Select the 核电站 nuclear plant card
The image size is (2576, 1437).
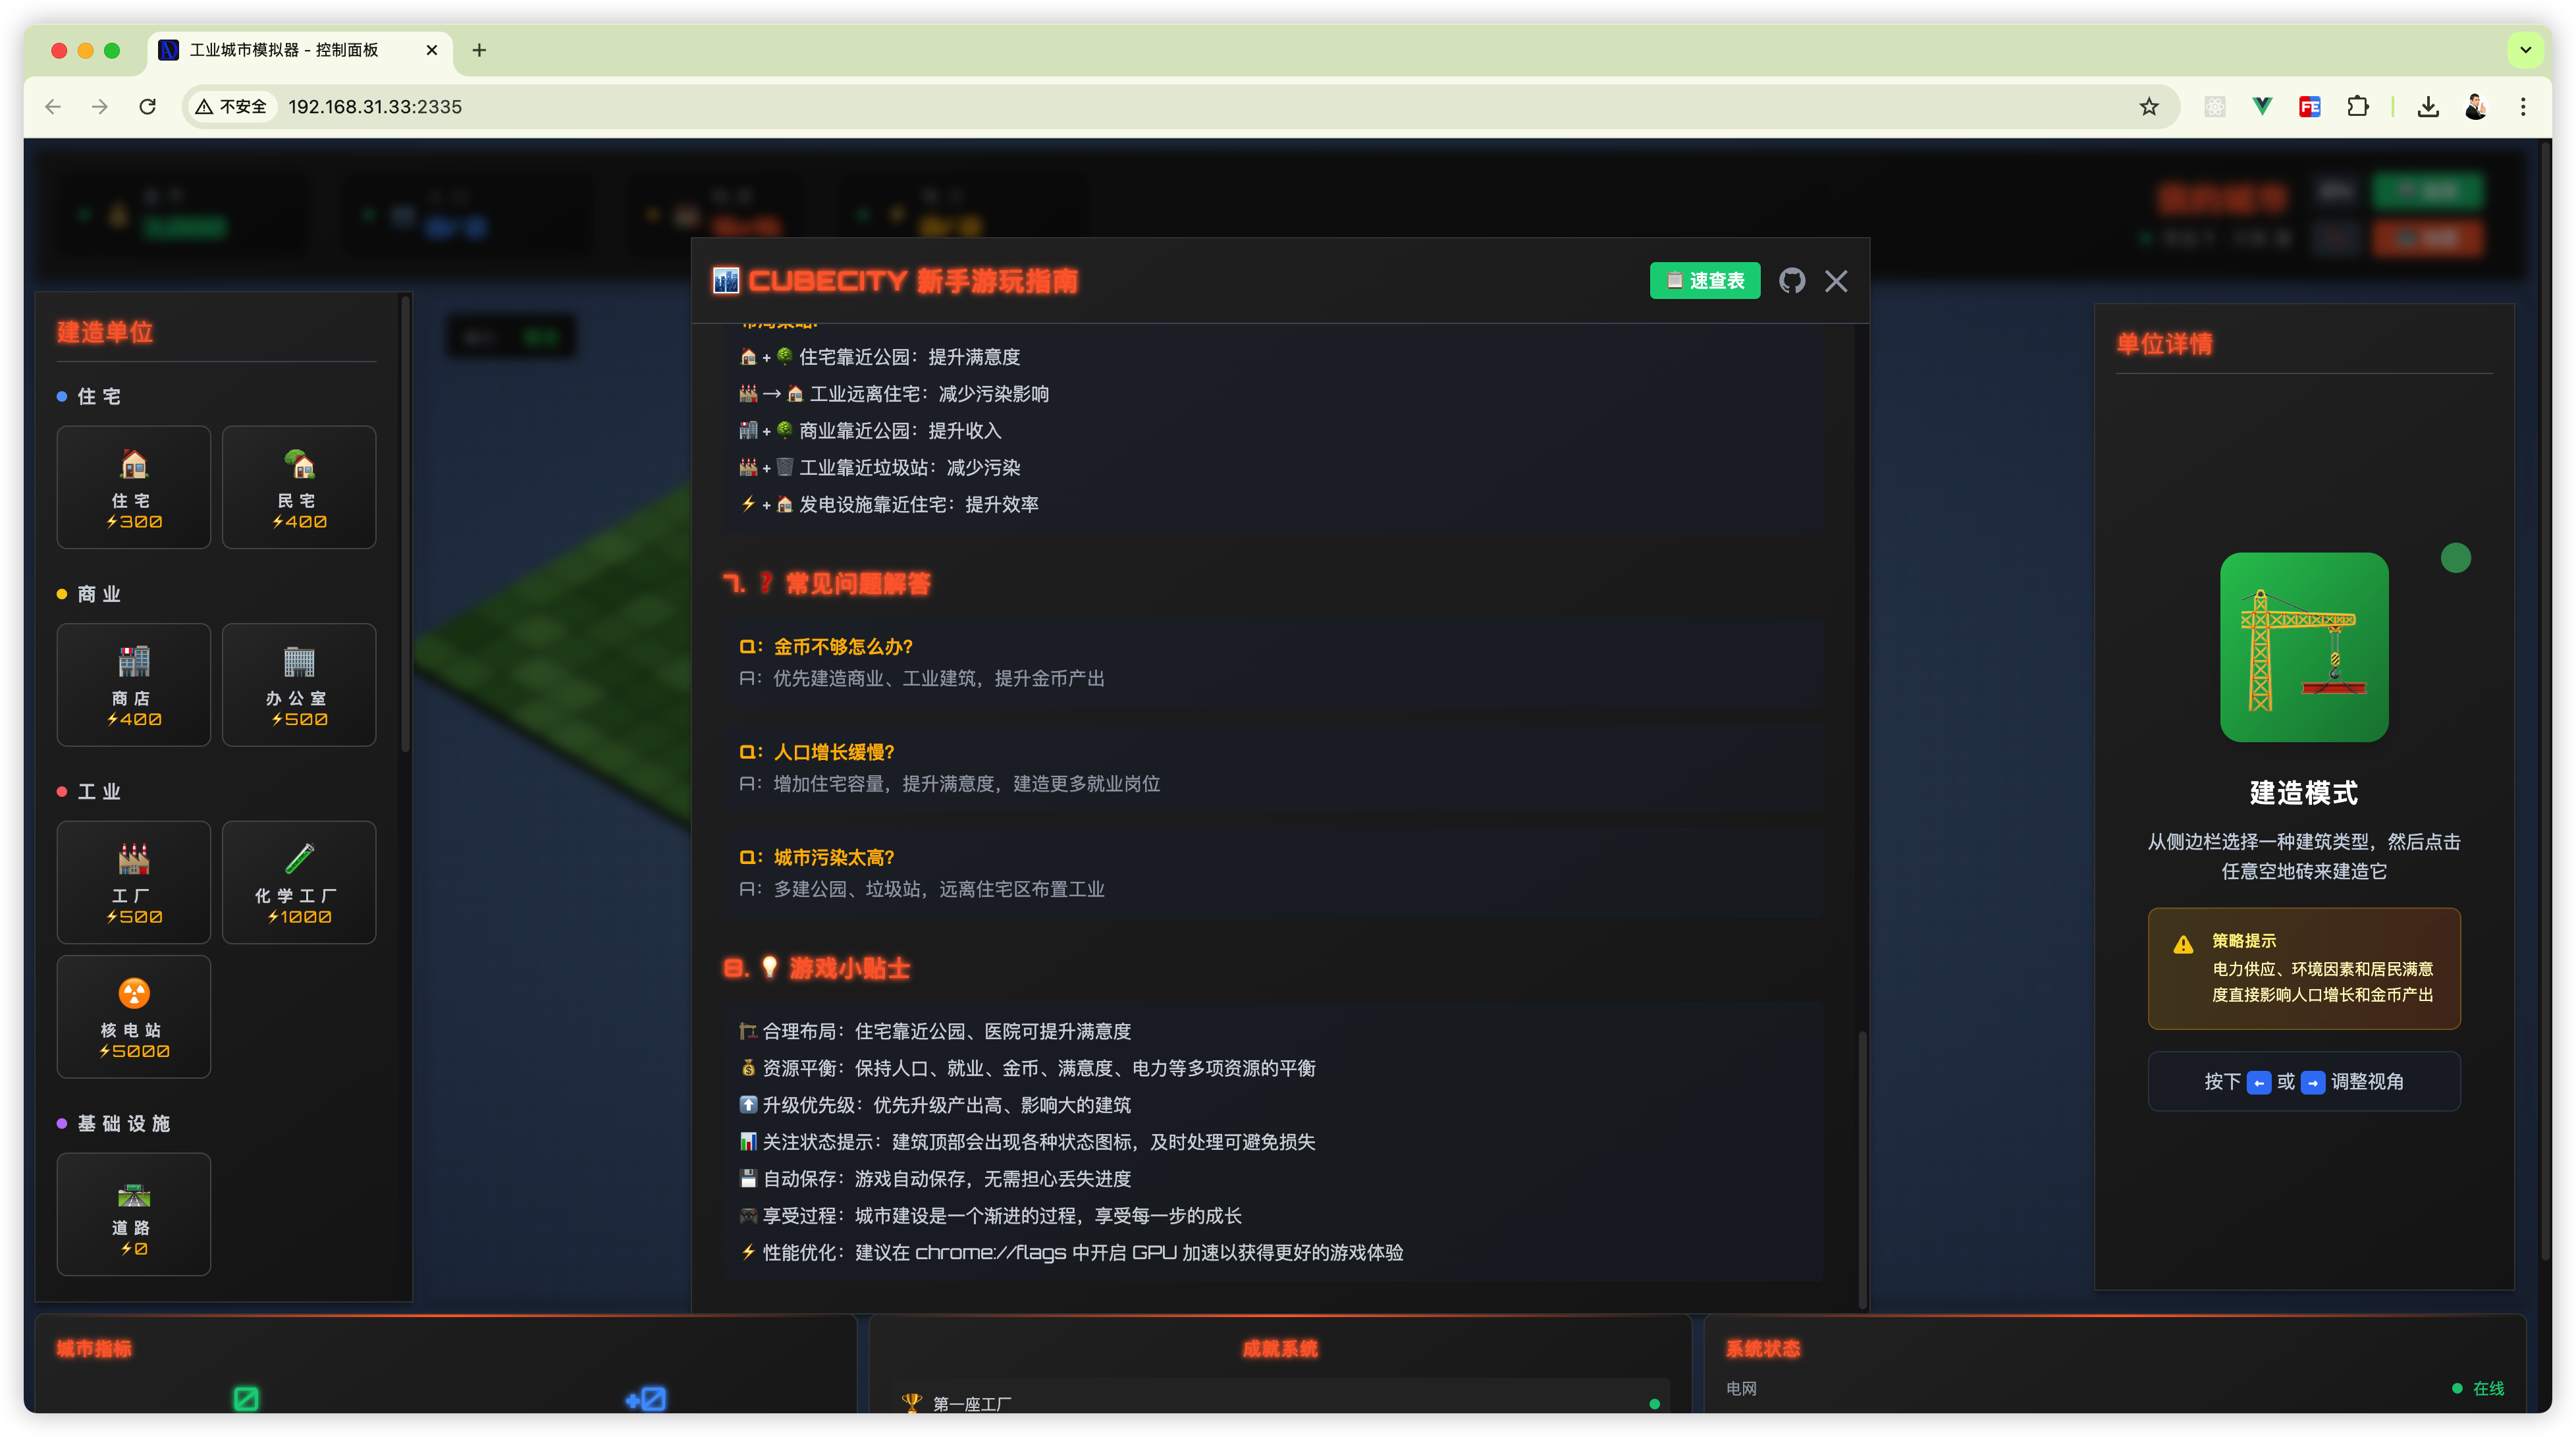tap(133, 1017)
